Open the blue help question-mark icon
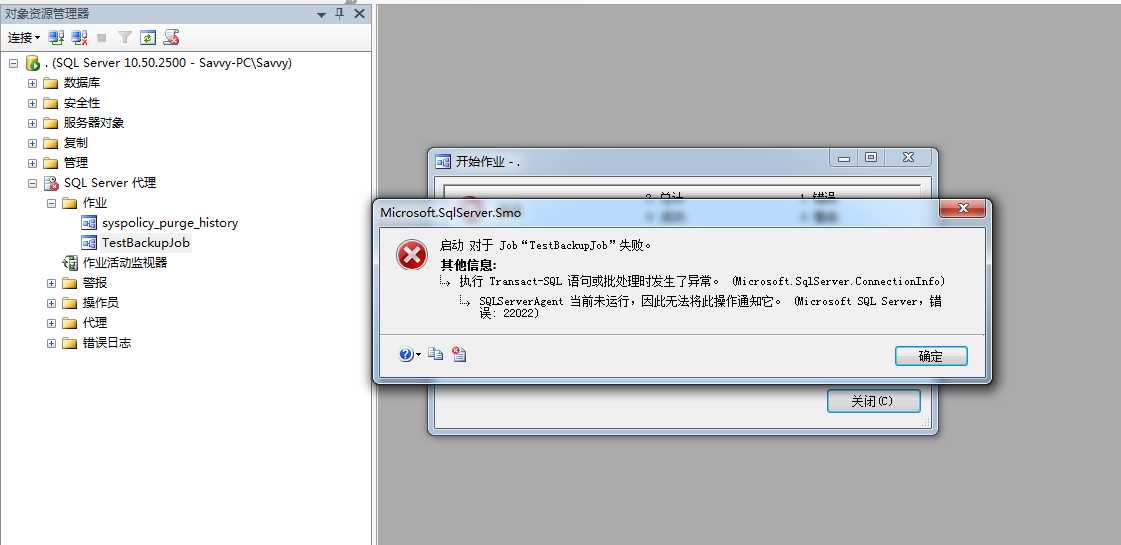The image size is (1121, 545). coord(406,354)
